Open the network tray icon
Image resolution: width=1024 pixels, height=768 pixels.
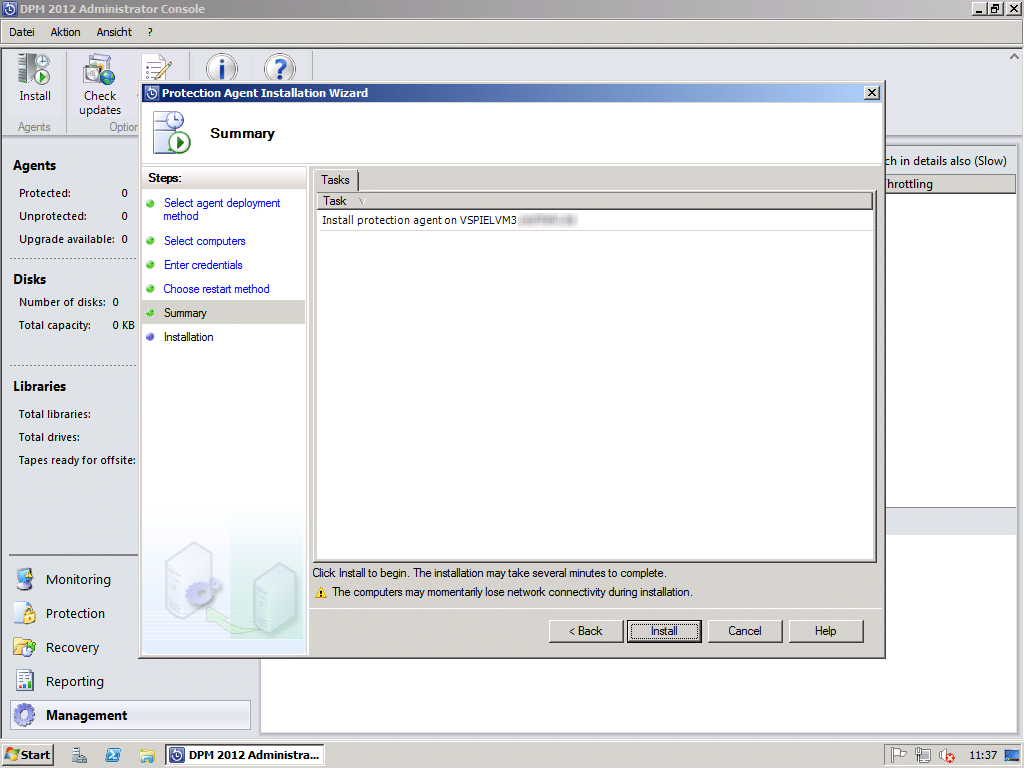(923, 755)
